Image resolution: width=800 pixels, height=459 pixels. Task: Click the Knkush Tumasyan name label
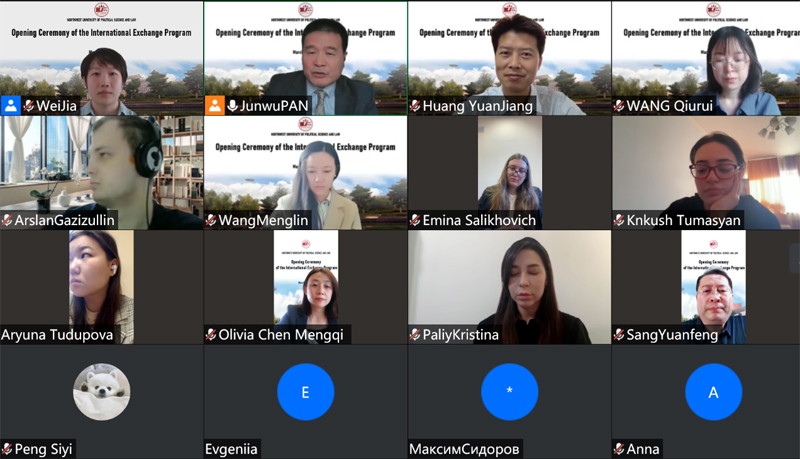click(x=684, y=220)
